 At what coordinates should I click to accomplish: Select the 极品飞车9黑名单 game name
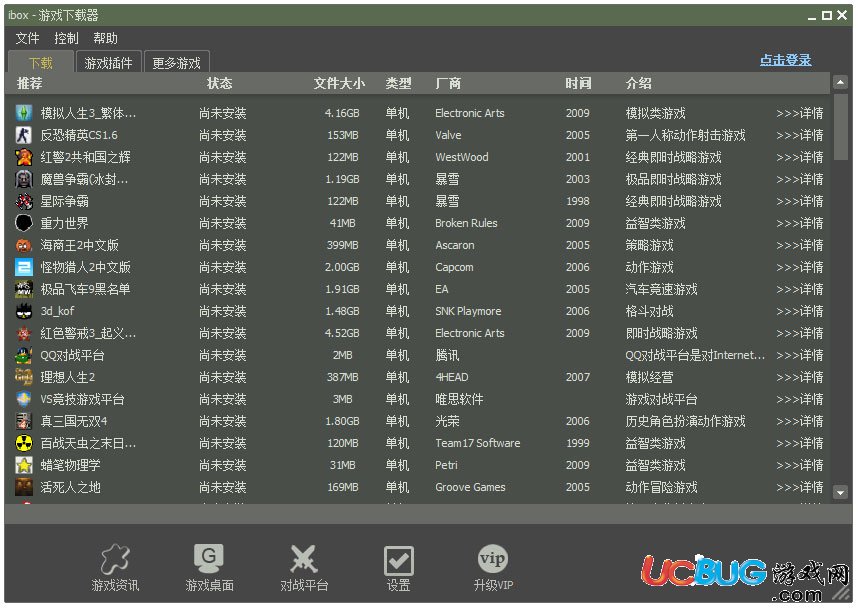pos(85,289)
